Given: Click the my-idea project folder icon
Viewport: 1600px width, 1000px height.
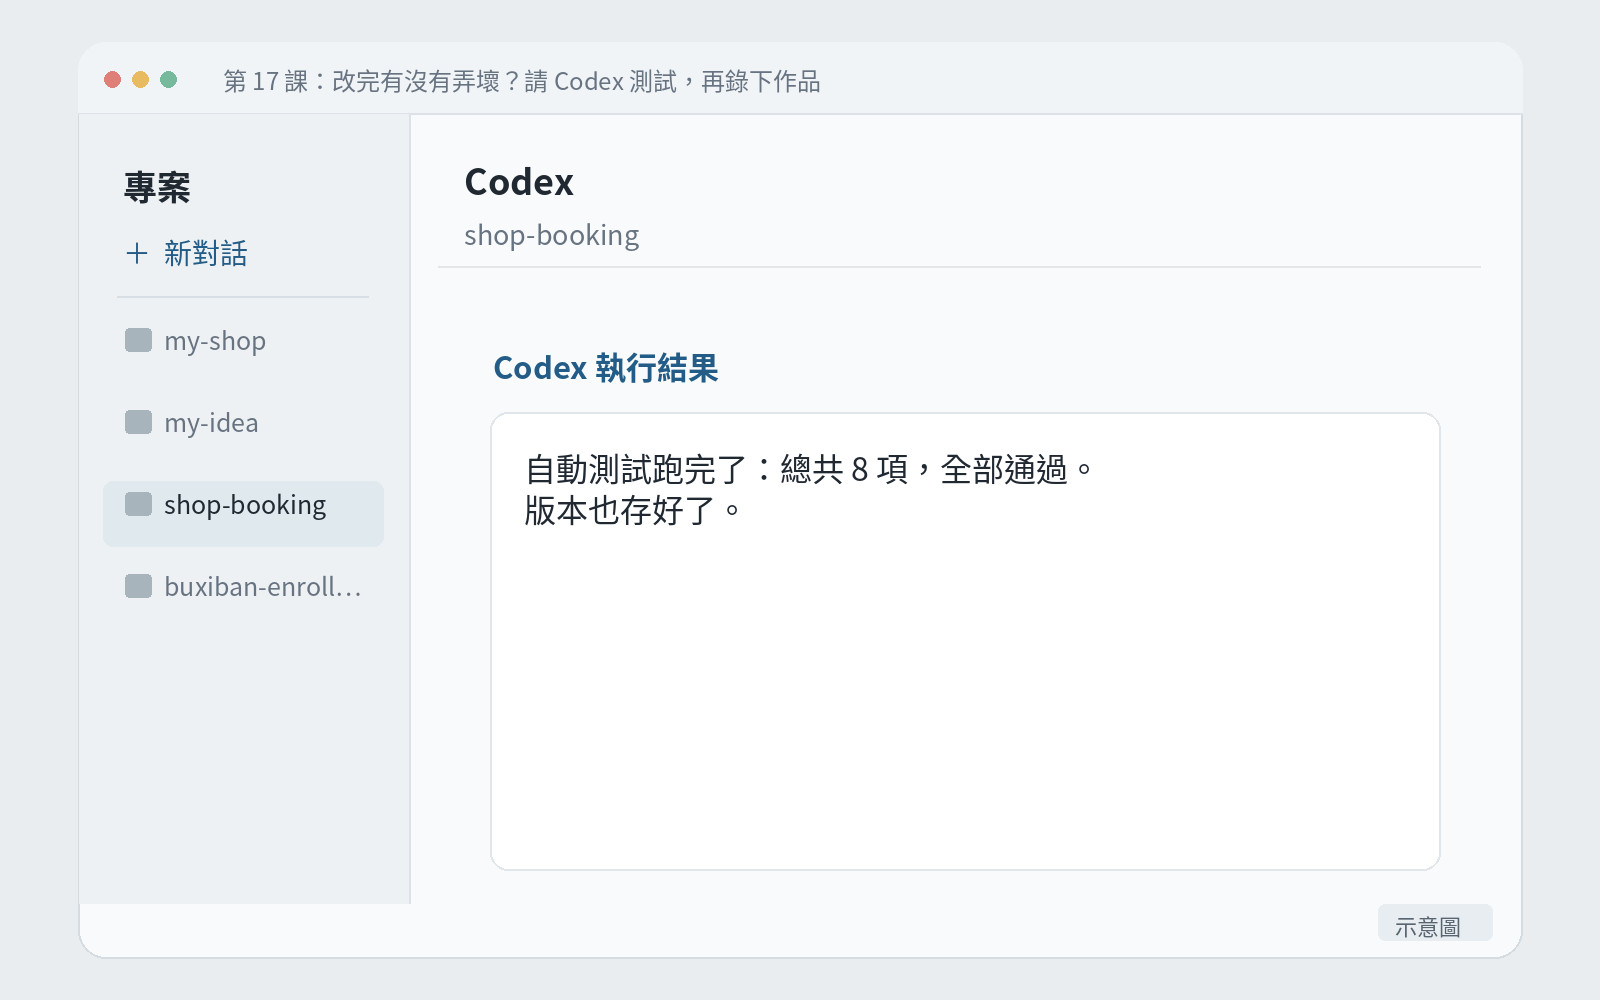Looking at the screenshot, I should (138, 422).
